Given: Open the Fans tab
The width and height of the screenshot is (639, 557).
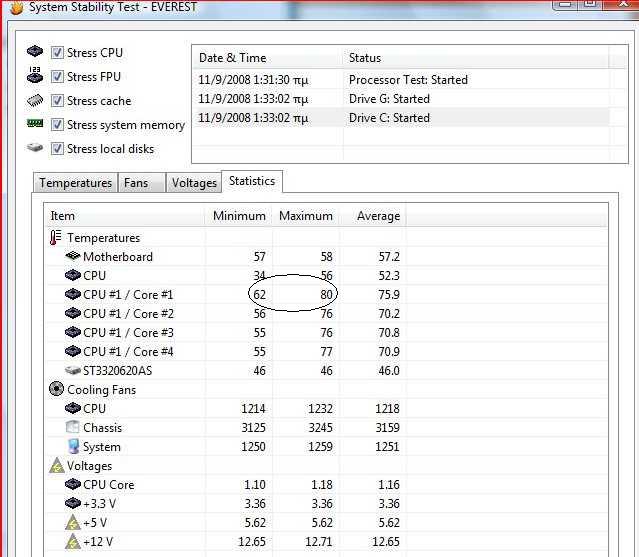Looking at the screenshot, I should point(141,183).
